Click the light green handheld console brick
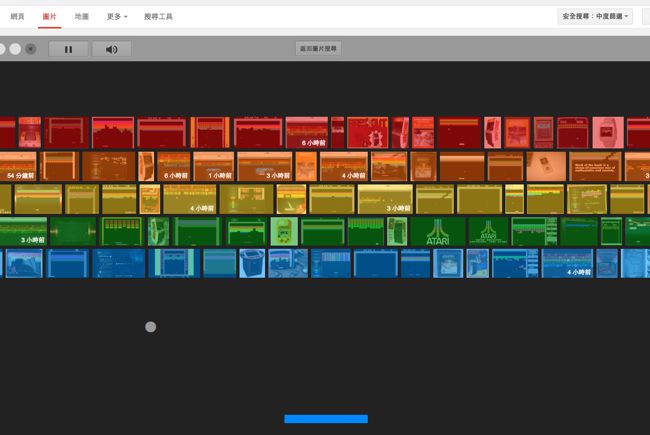Viewport: 650px width, 435px height. [x=284, y=231]
